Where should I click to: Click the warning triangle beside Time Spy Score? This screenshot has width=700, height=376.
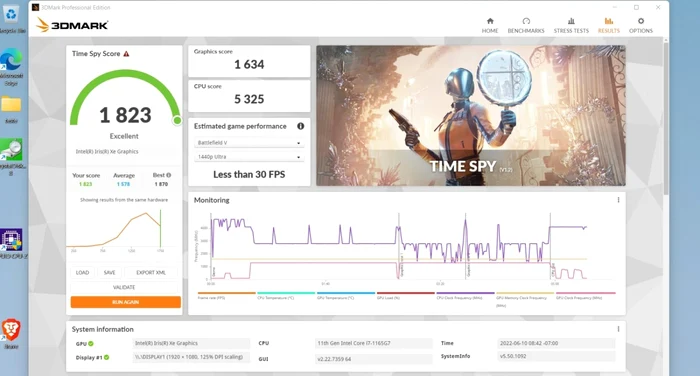pos(126,54)
